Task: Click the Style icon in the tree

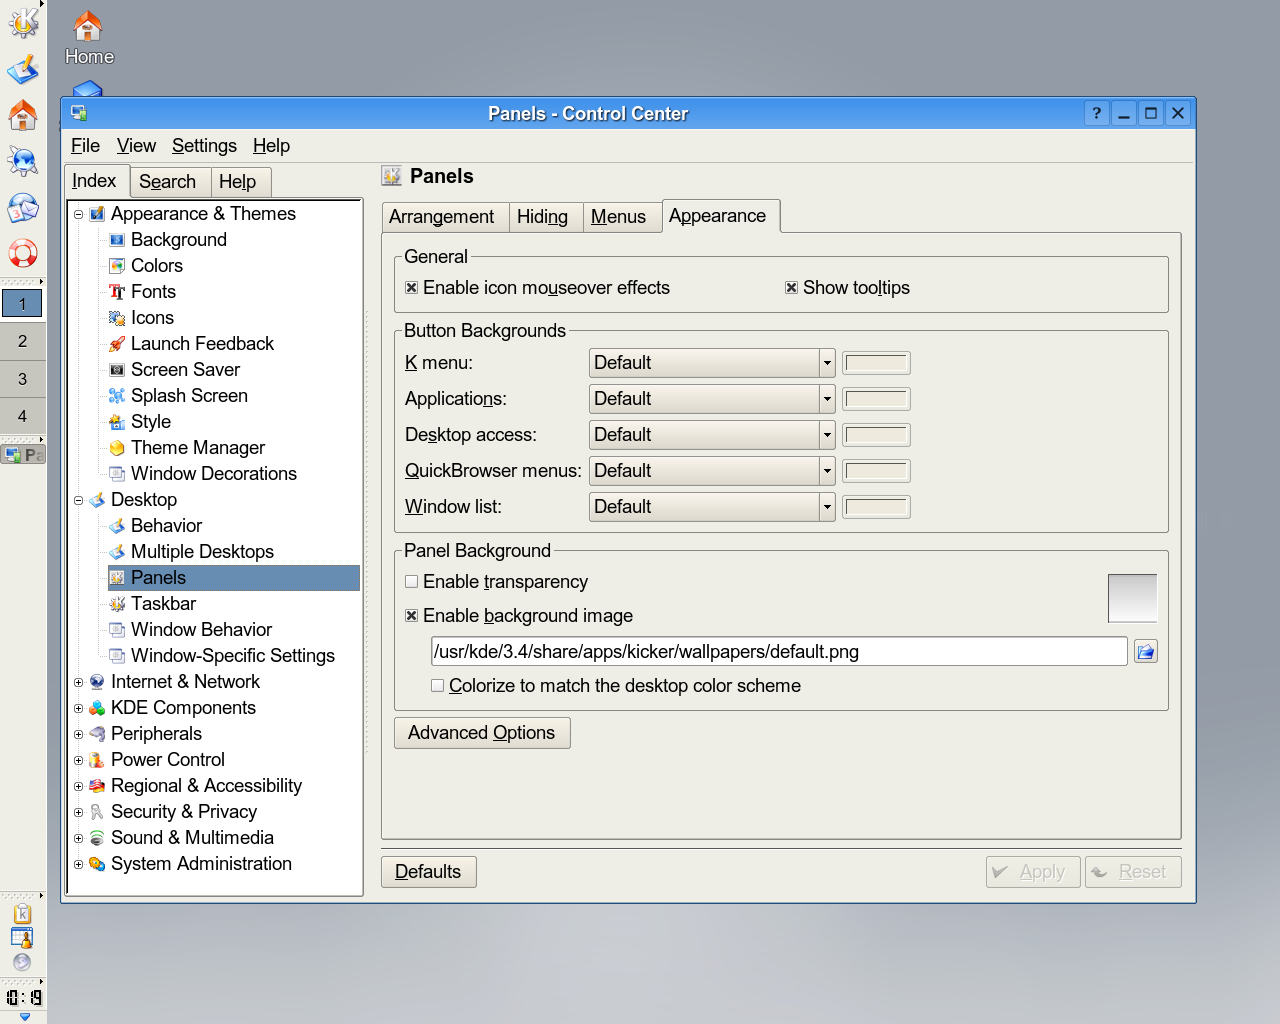Action: pos(117,422)
